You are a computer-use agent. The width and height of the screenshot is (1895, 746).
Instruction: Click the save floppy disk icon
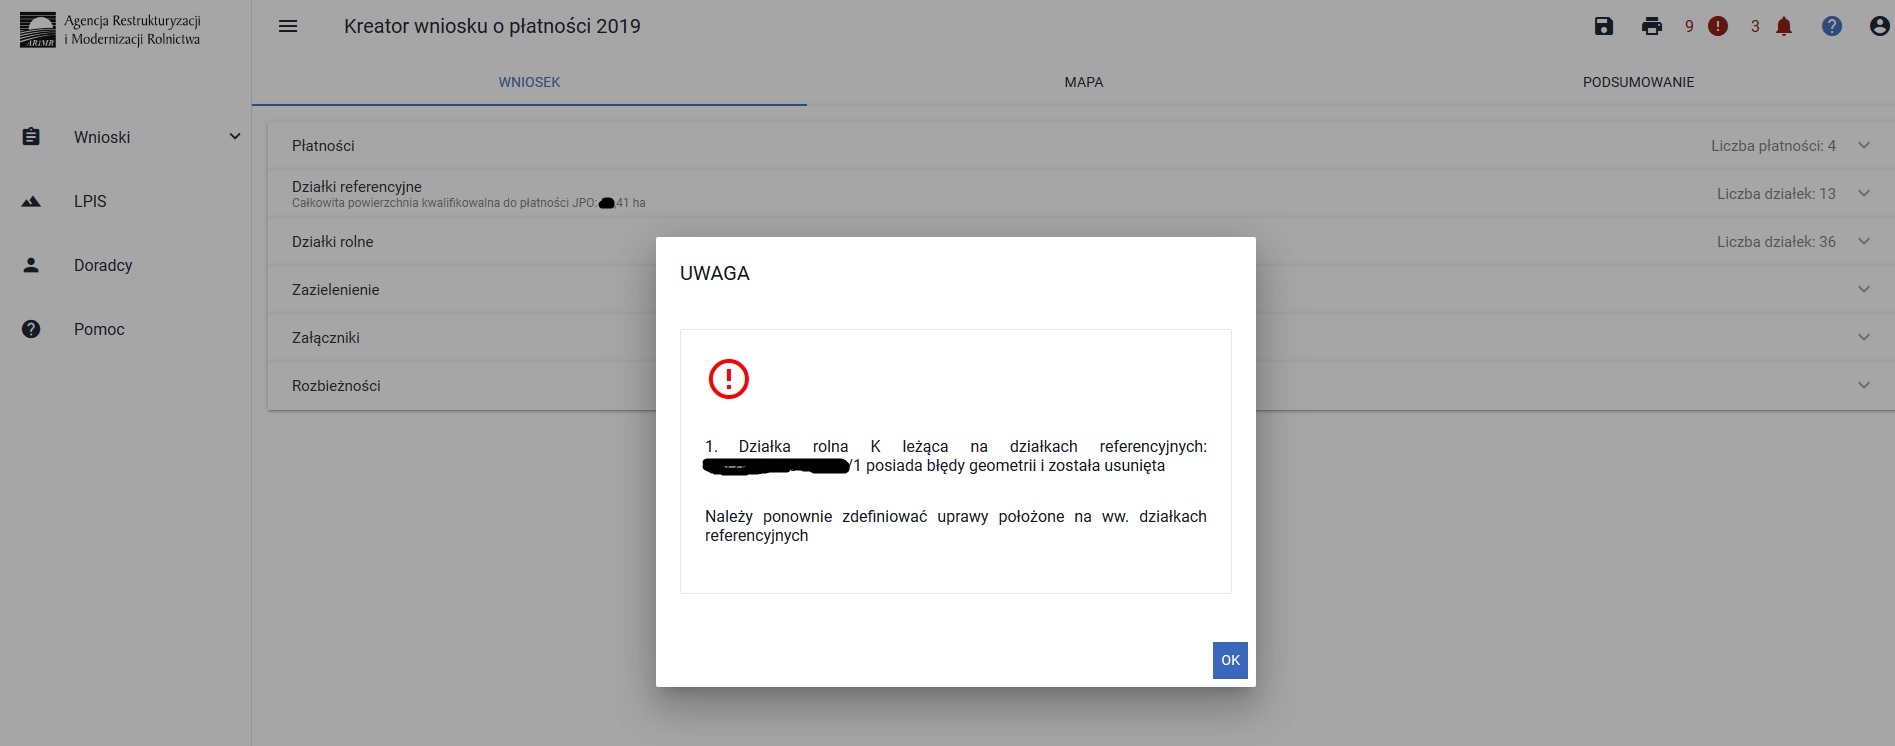click(1604, 27)
